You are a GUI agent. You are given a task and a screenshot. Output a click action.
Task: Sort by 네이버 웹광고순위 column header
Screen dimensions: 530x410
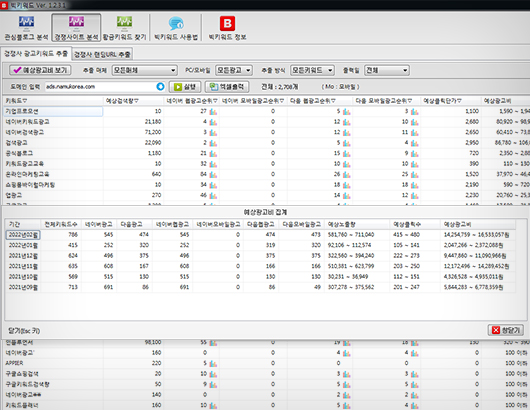(x=192, y=101)
